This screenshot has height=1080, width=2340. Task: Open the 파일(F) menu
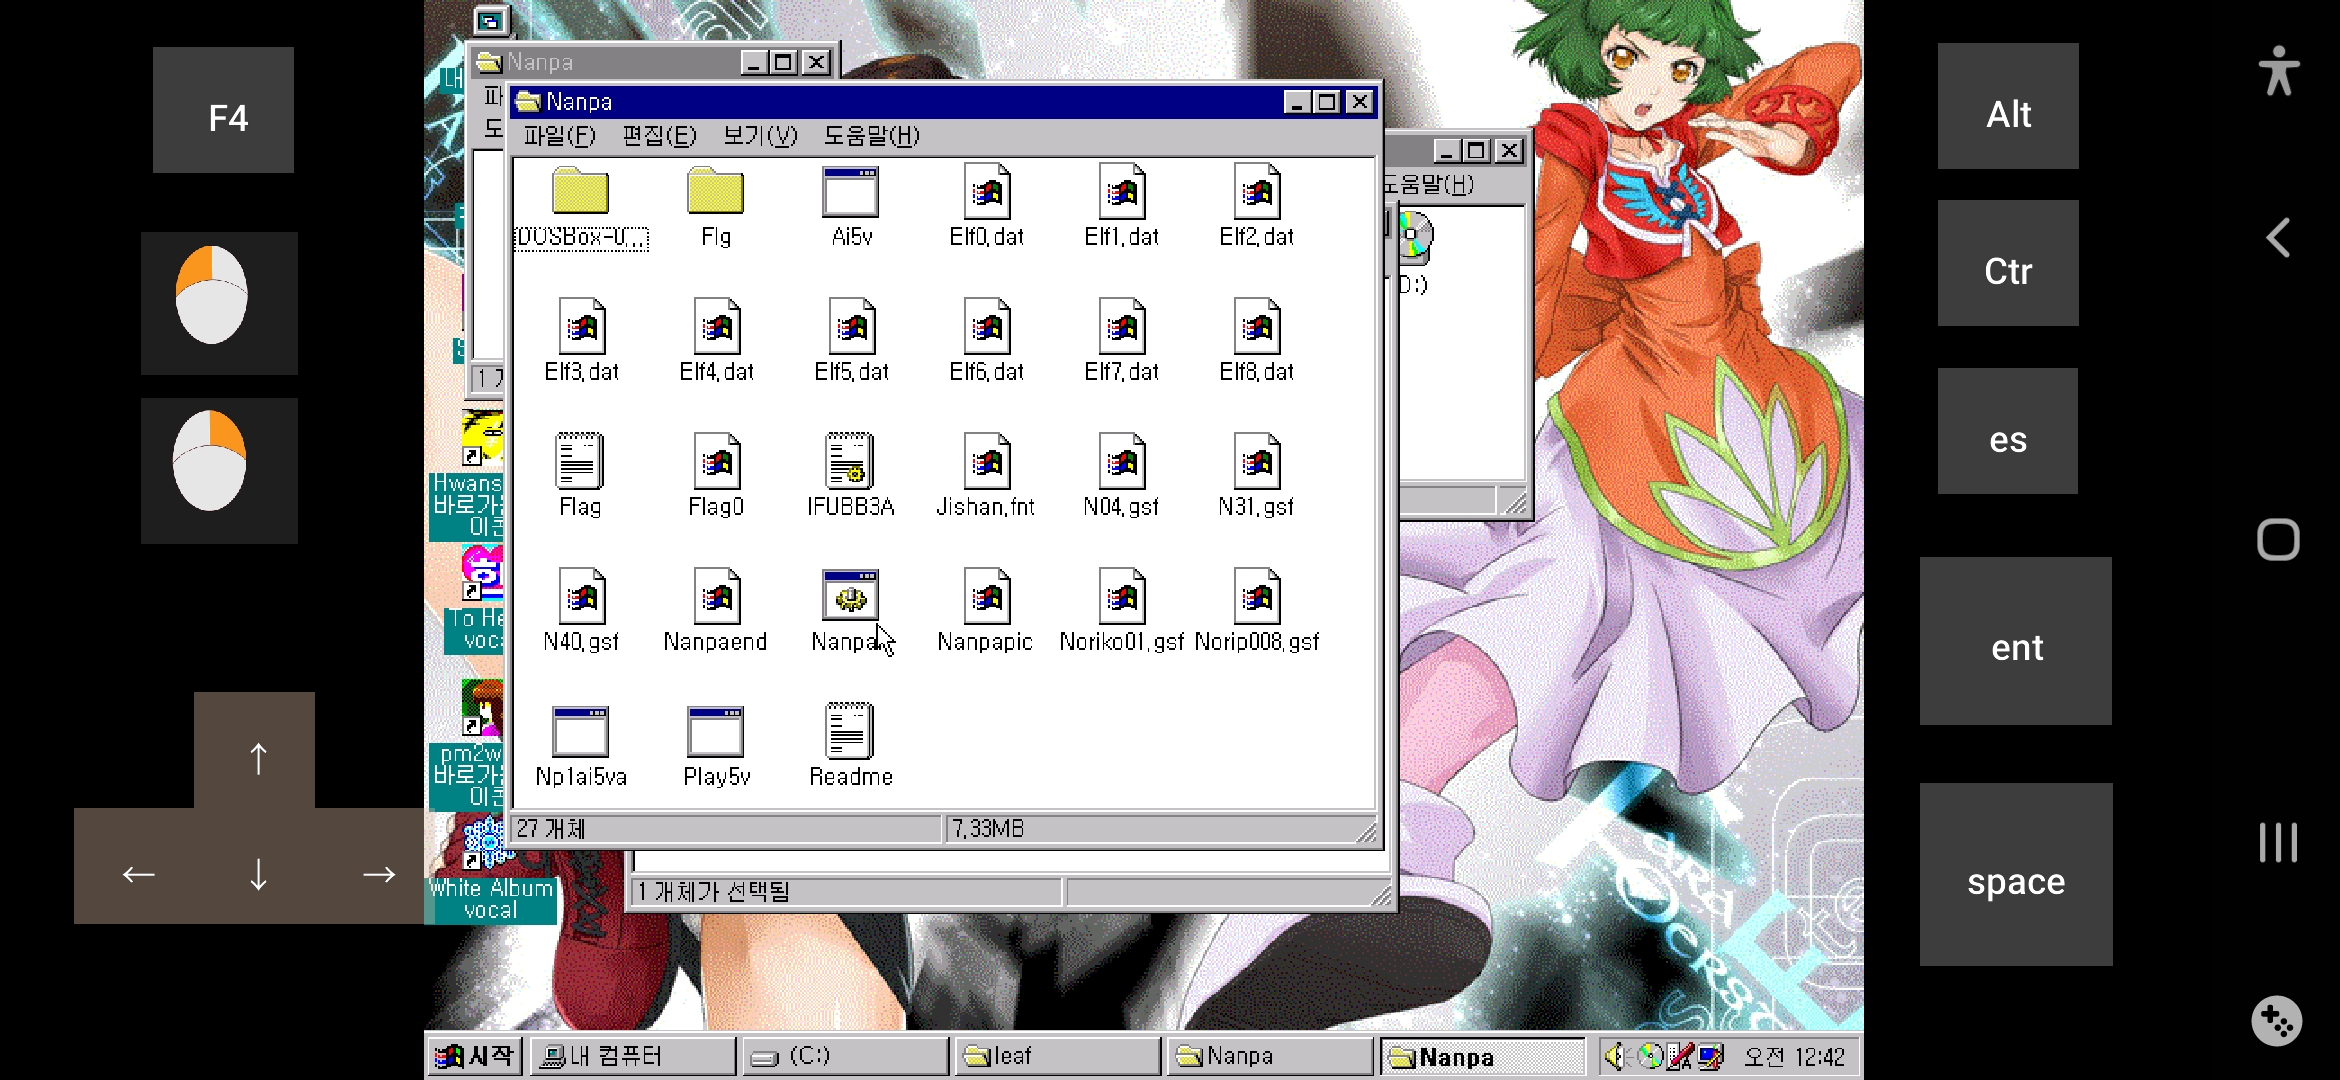click(559, 136)
